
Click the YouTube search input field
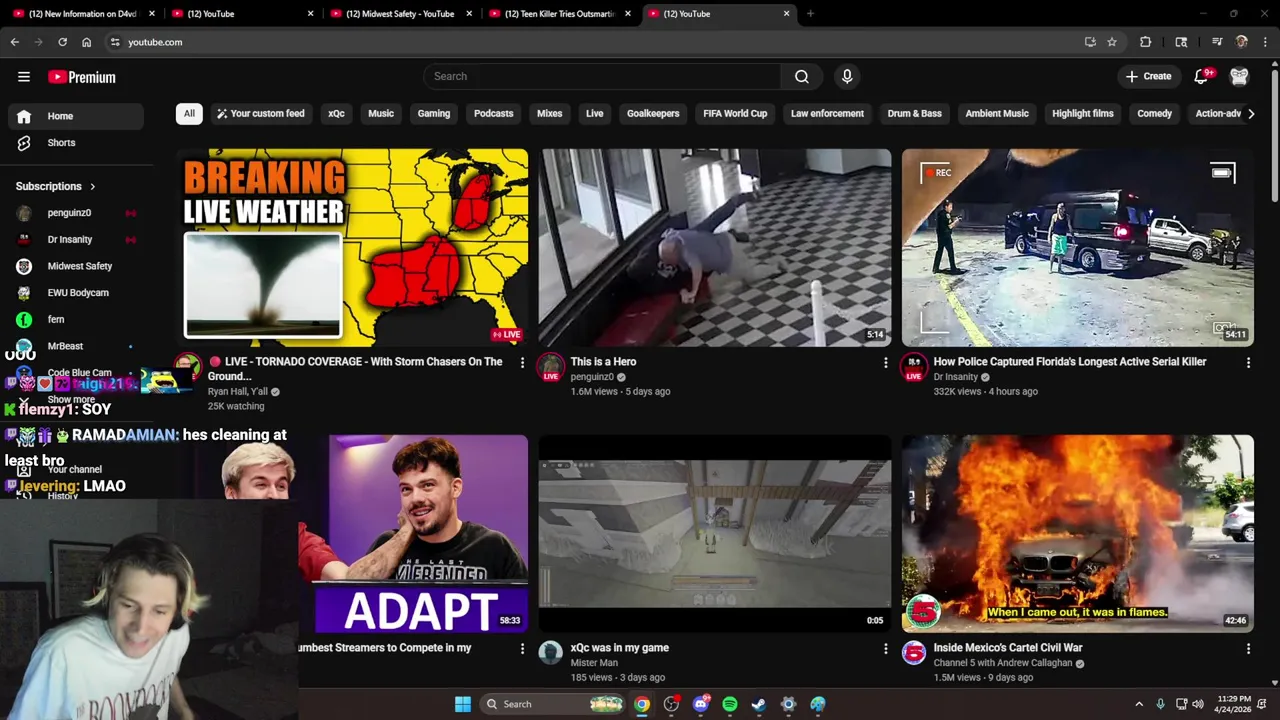click(603, 76)
